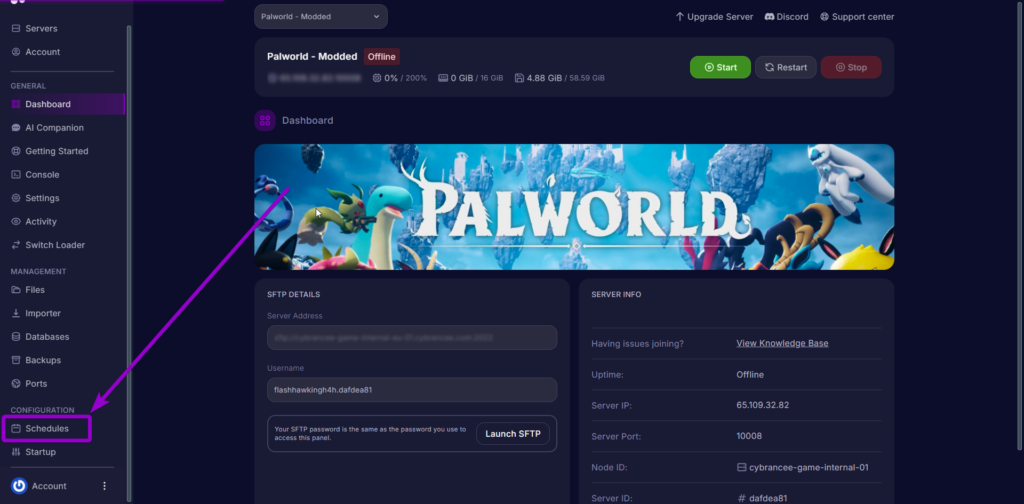Screen dimensions: 1024x504
Task: Click the Palworld banner image
Action: click(x=574, y=207)
